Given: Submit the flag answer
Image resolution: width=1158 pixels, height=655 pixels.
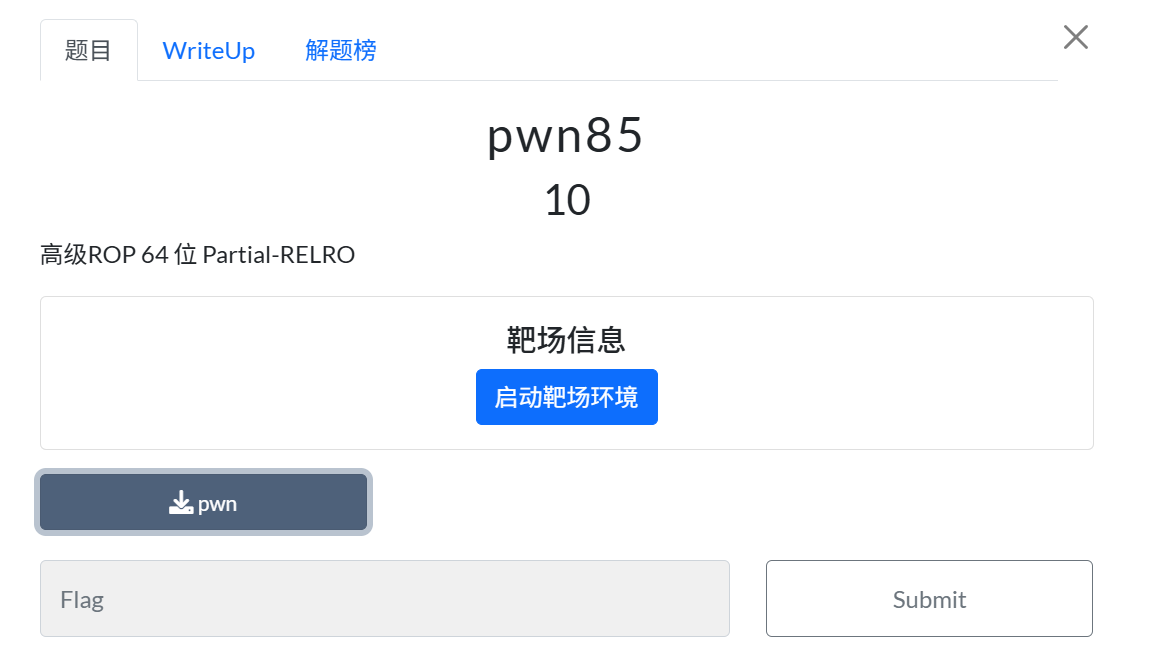Looking at the screenshot, I should click(x=928, y=598).
